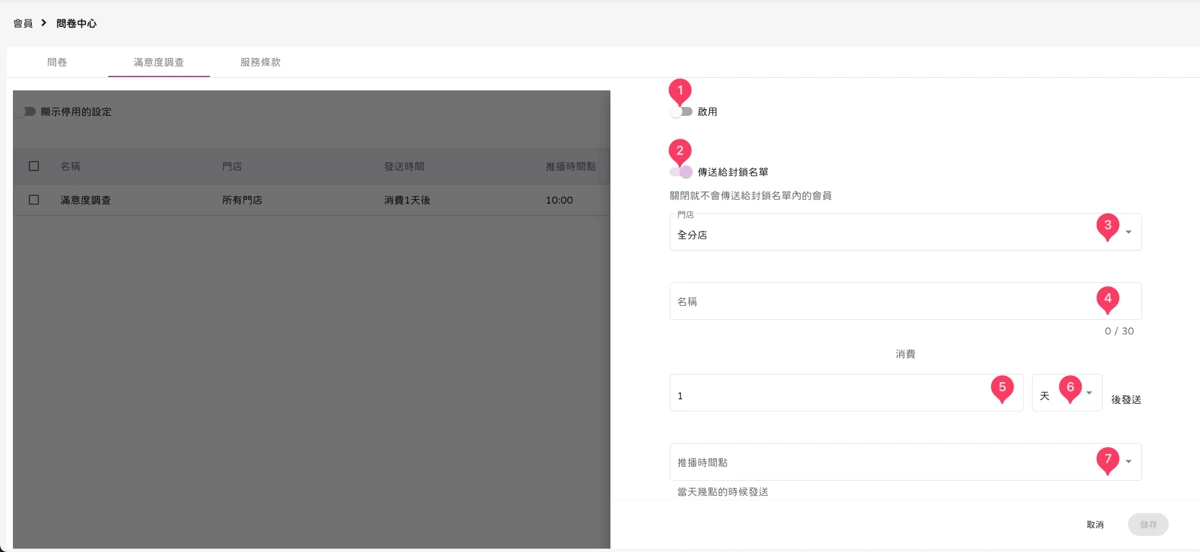
Task: Check the 滿意度調查 row checkbox
Action: pyautogui.click(x=34, y=200)
